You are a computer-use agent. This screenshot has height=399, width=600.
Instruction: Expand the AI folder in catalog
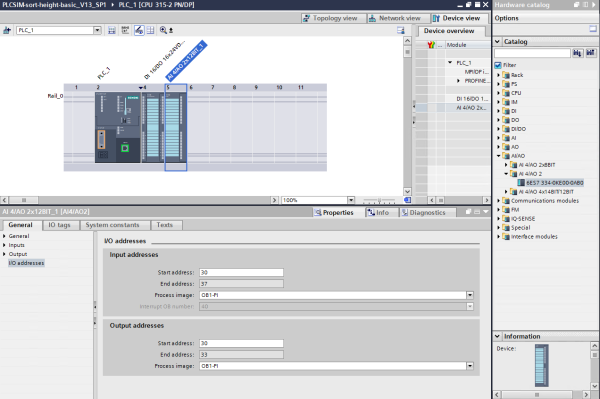[499, 138]
